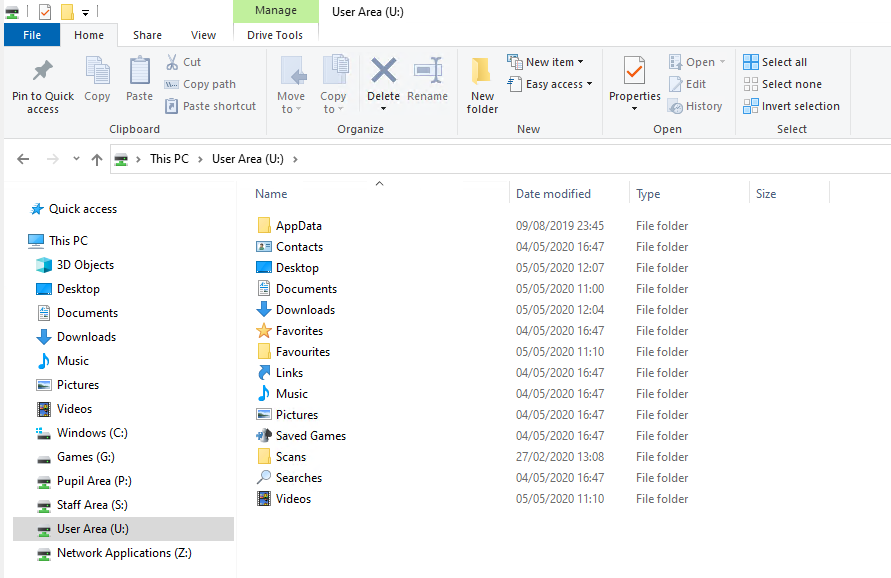Switch to the Share tab
This screenshot has height=578, width=891.
(x=147, y=35)
